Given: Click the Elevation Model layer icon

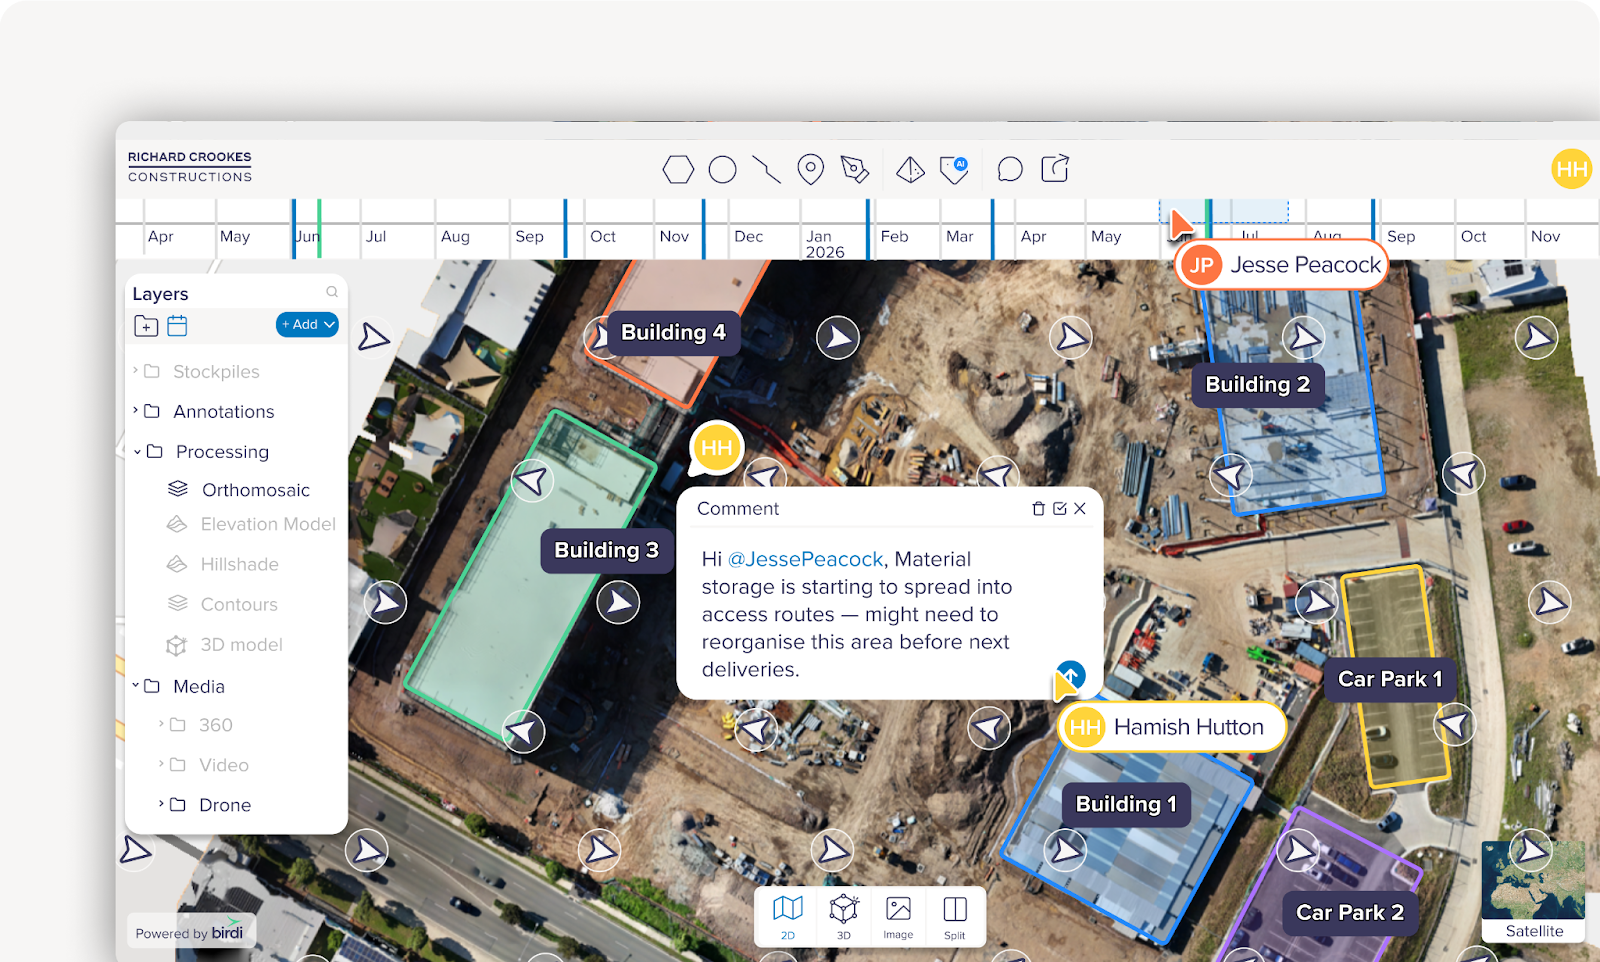Looking at the screenshot, I should point(177,524).
